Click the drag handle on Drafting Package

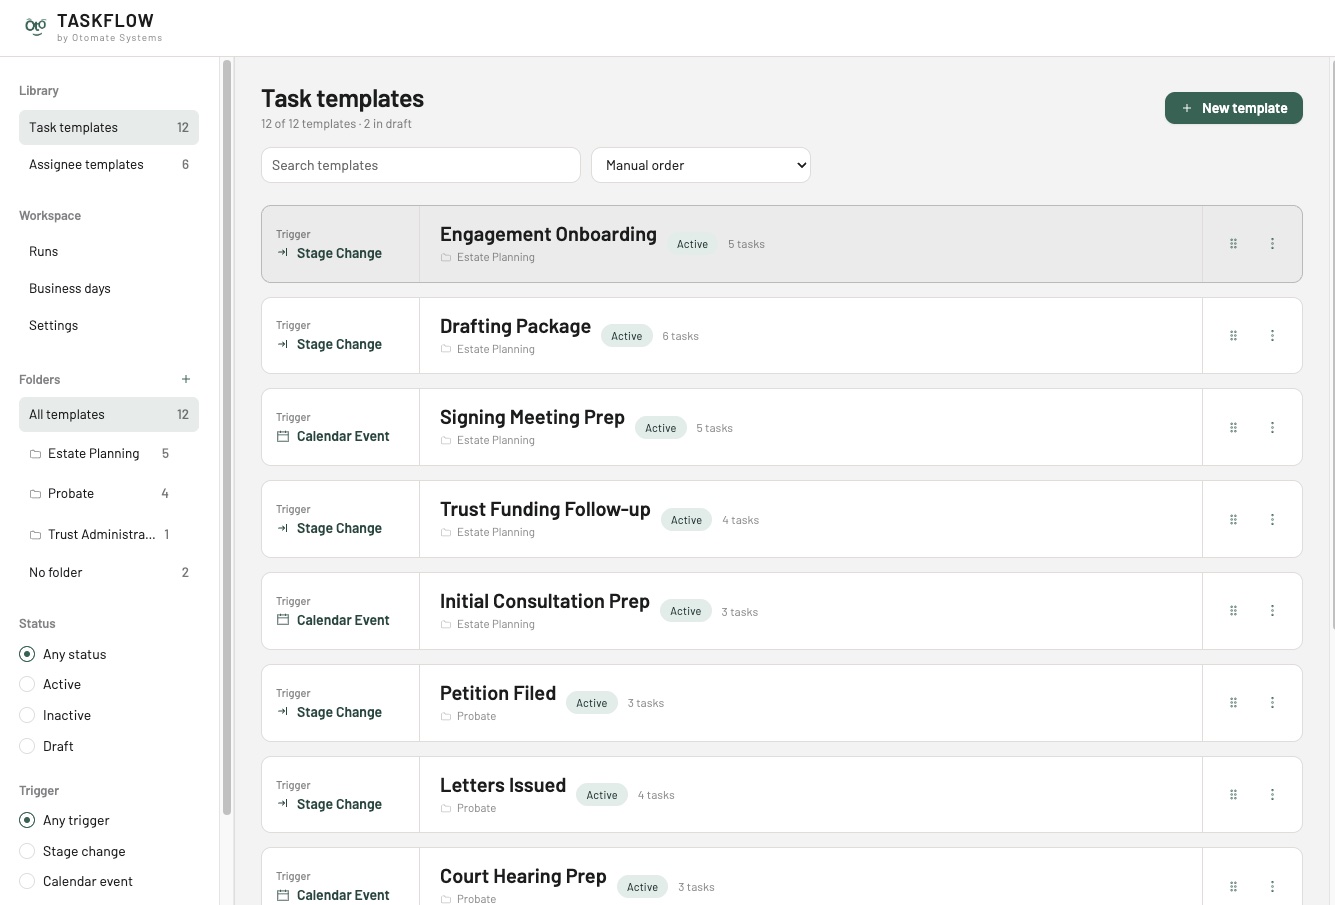click(1233, 336)
